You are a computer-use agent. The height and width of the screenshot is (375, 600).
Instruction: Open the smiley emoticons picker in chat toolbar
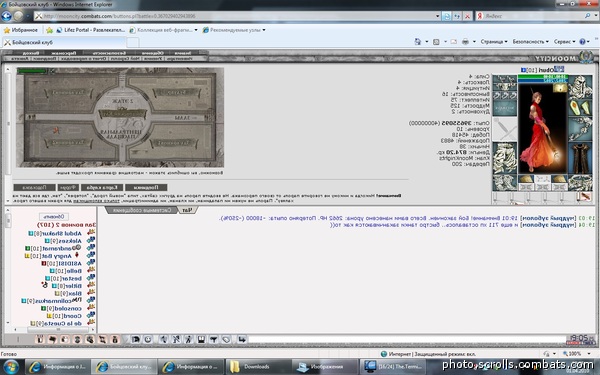coord(148,339)
